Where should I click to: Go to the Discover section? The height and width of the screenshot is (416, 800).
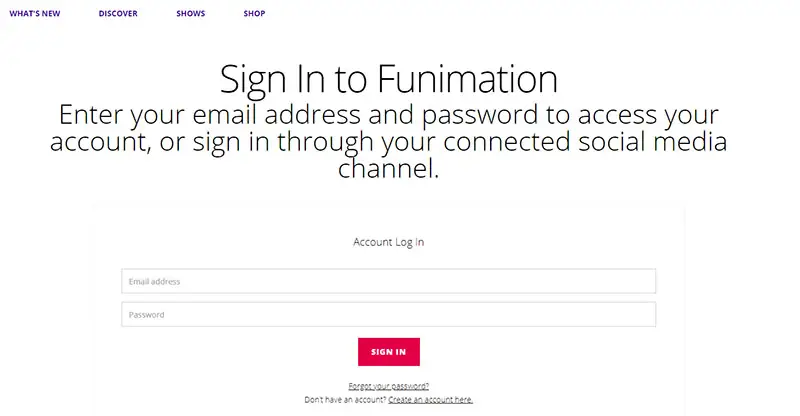click(x=118, y=13)
